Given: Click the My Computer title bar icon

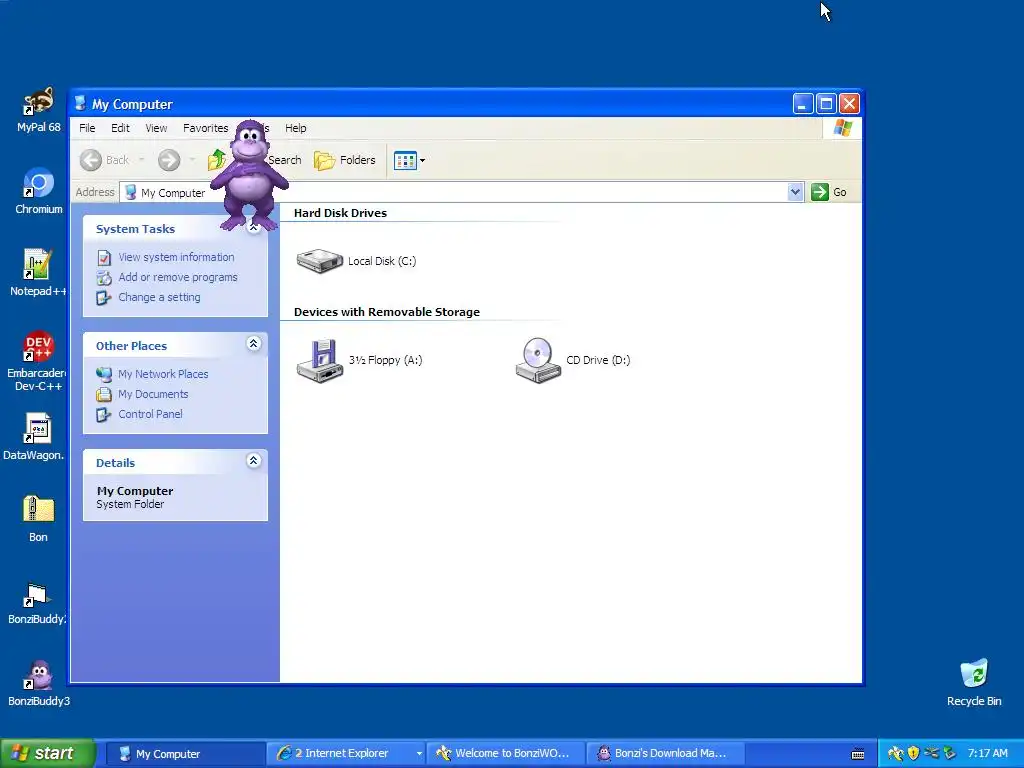Looking at the screenshot, I should 80,104.
